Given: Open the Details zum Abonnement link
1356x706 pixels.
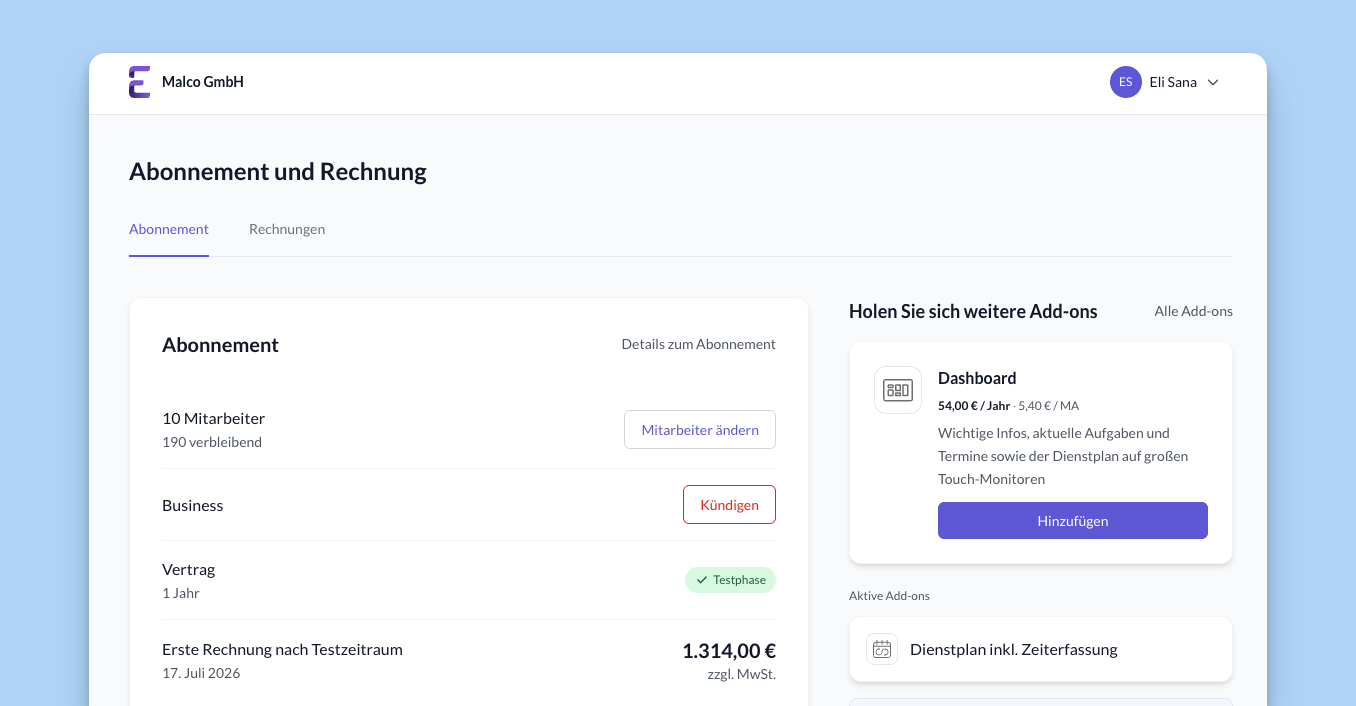Looking at the screenshot, I should click(x=699, y=344).
